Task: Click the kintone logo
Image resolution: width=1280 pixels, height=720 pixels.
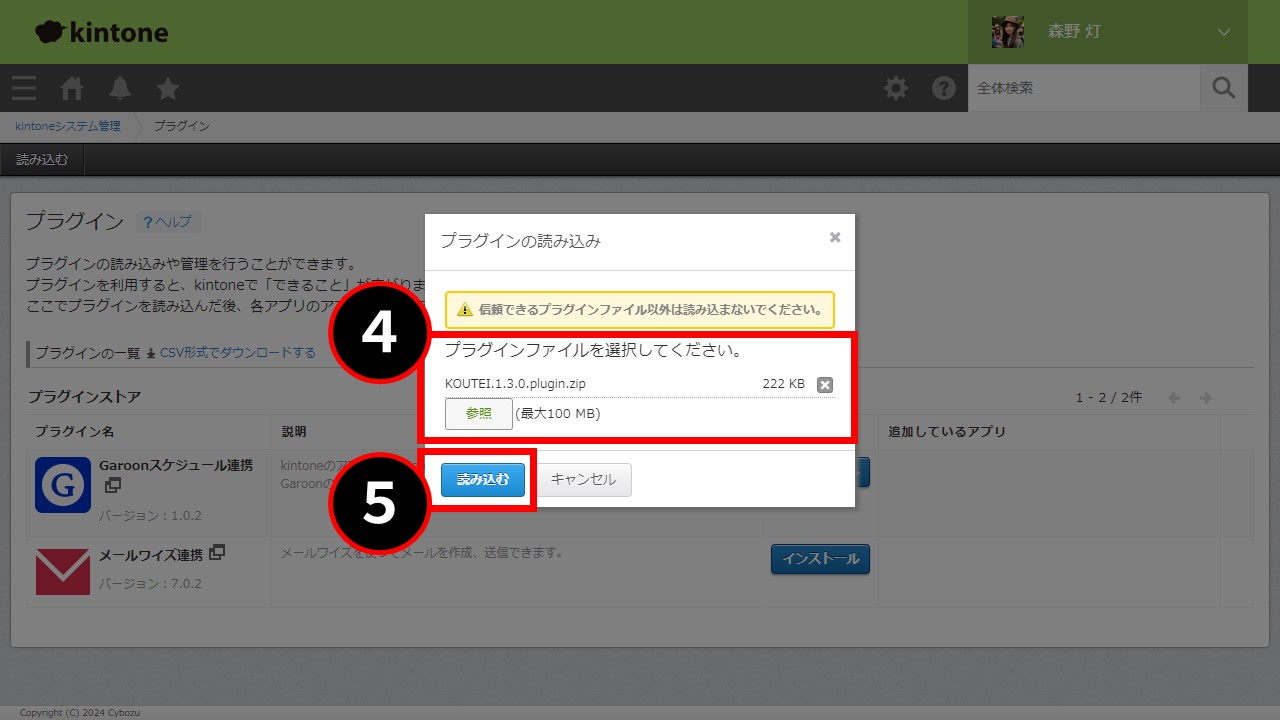Action: (x=102, y=32)
